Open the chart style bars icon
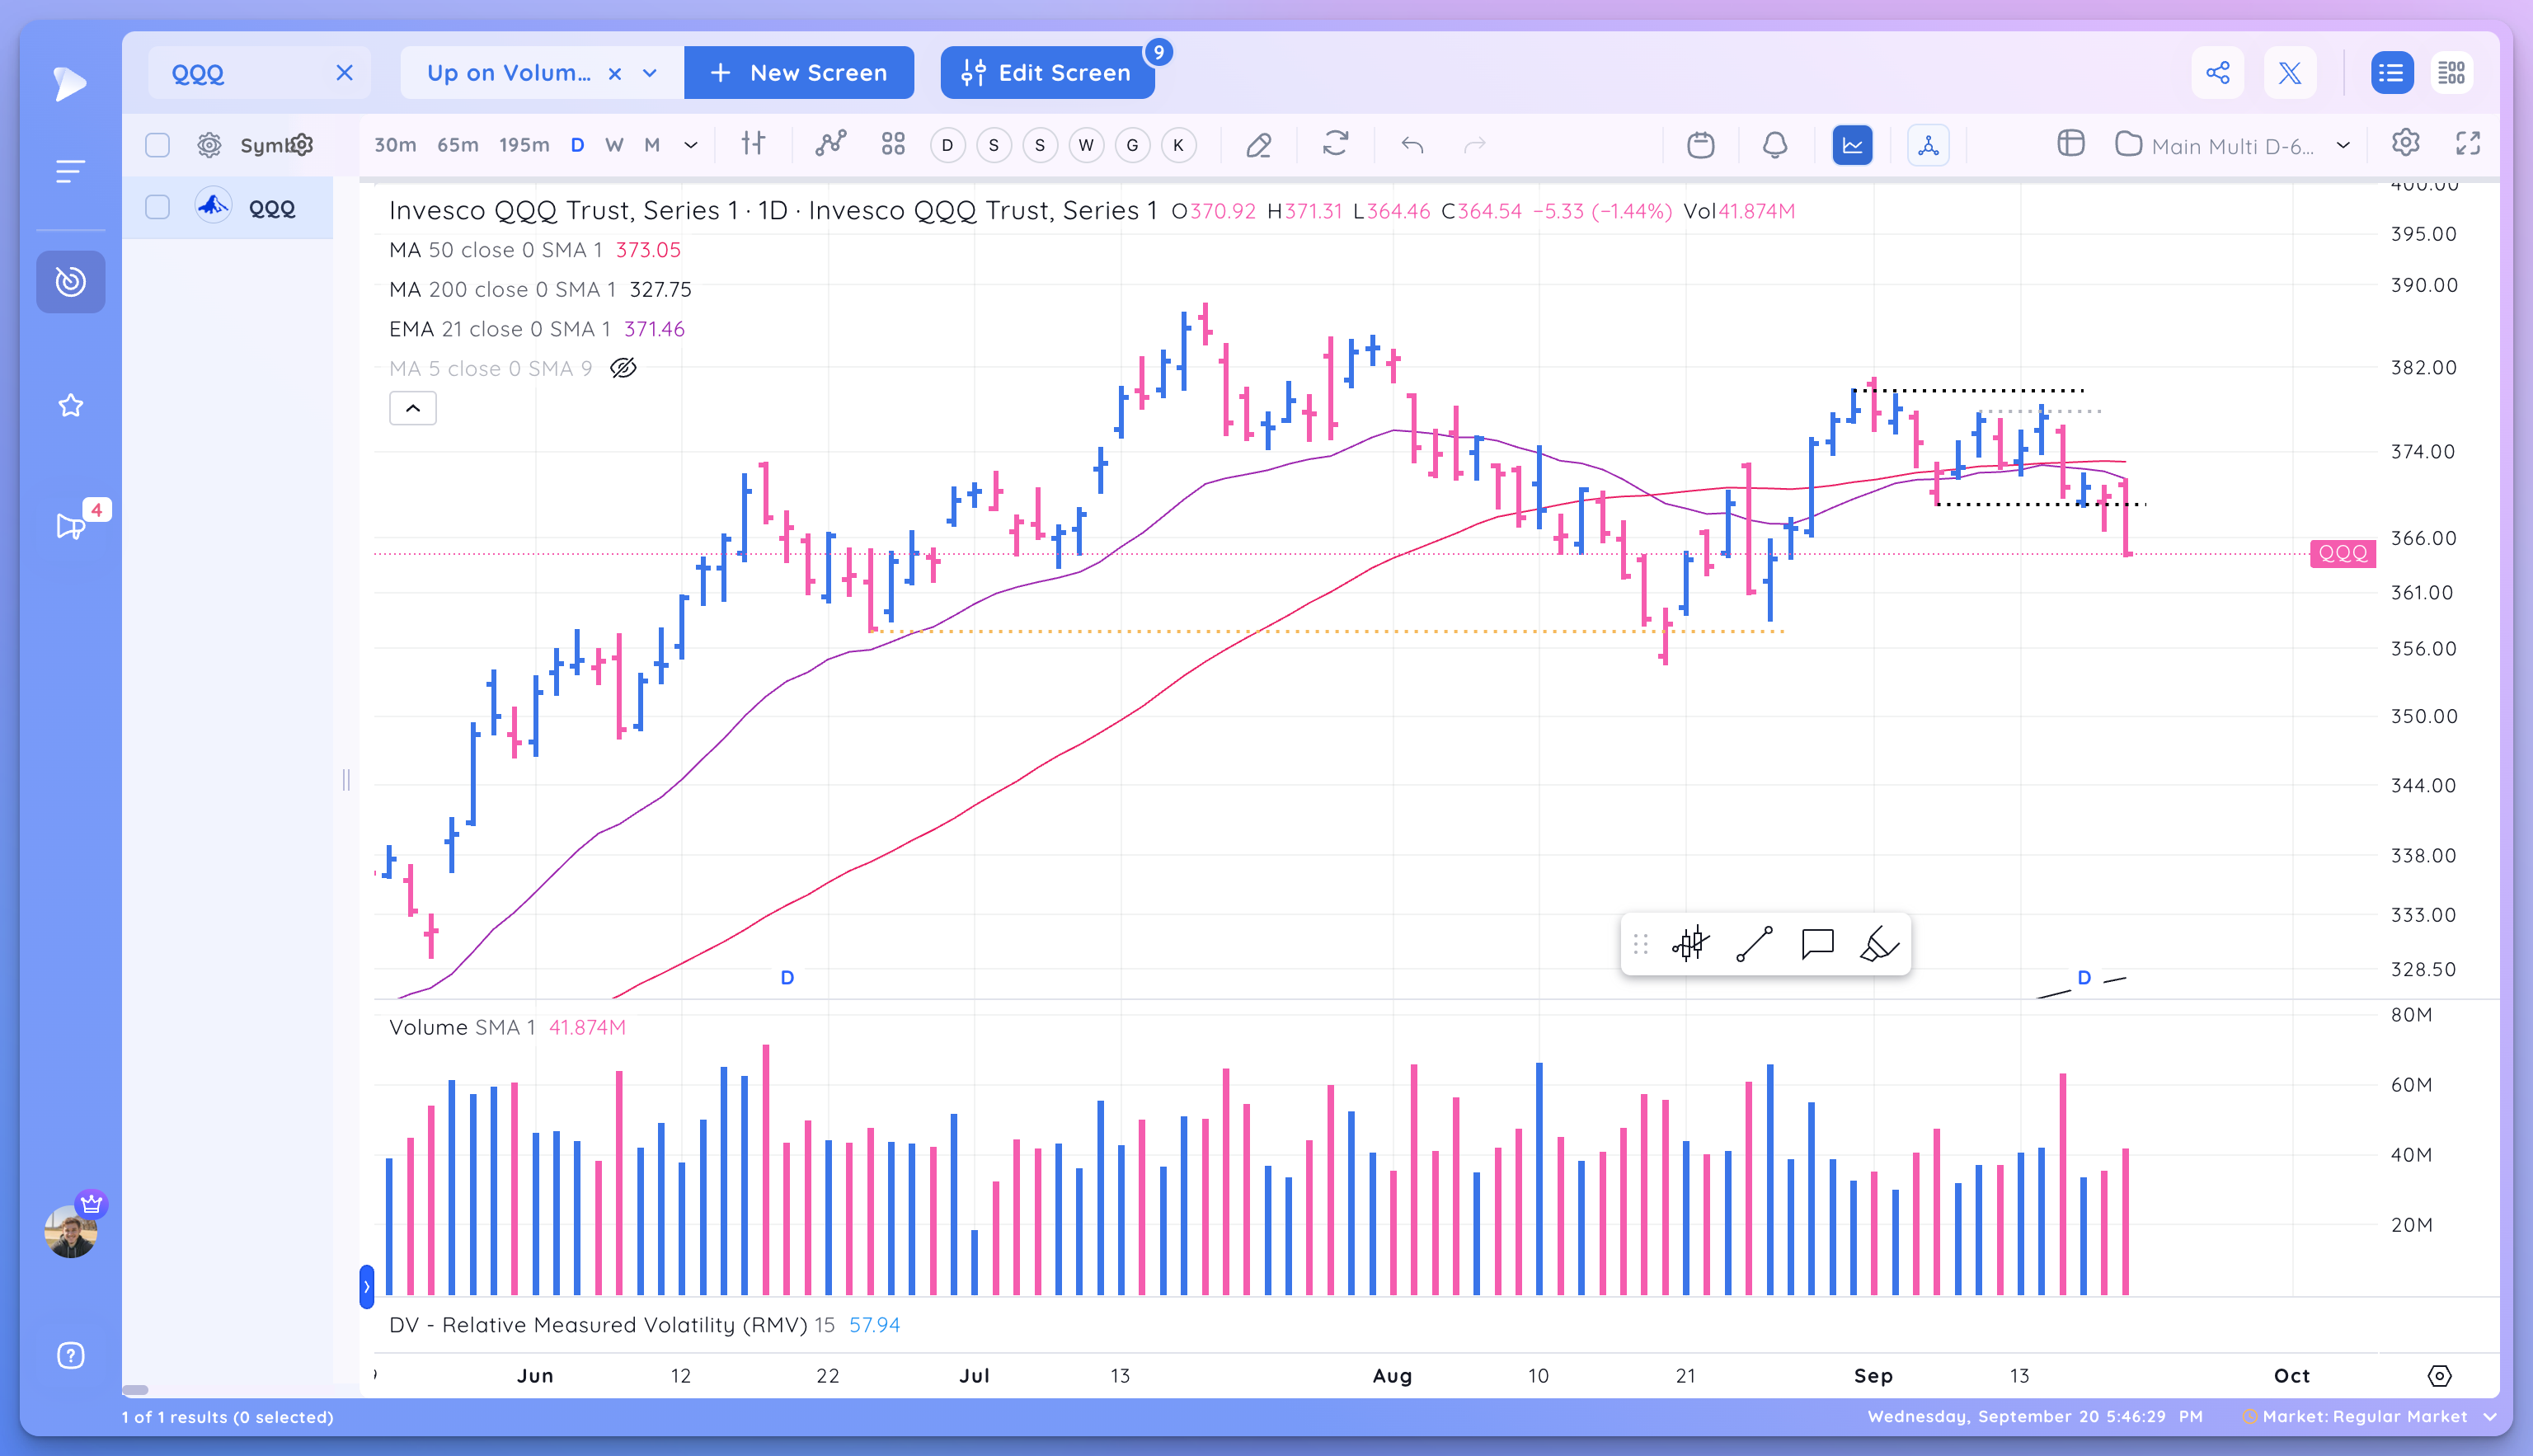This screenshot has width=2533, height=1456. tap(753, 144)
